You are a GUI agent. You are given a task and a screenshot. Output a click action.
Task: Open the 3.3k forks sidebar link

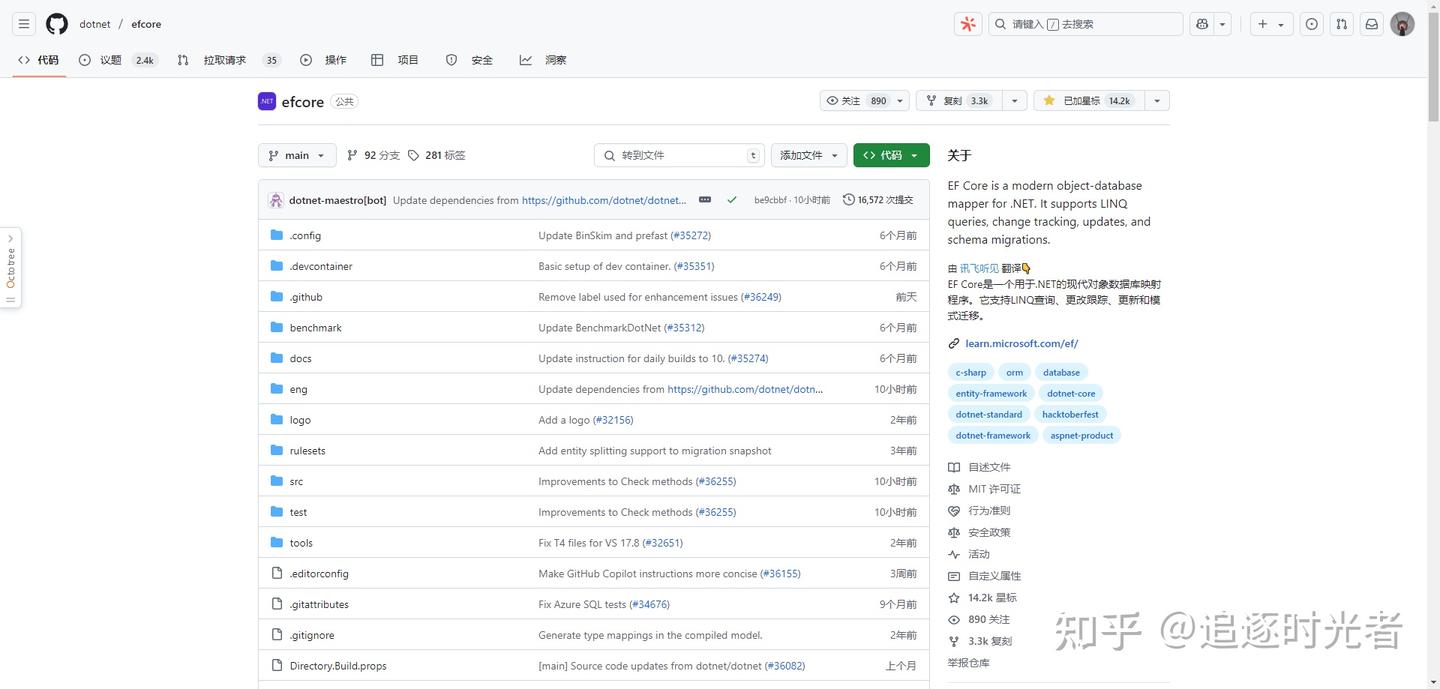[980, 641]
